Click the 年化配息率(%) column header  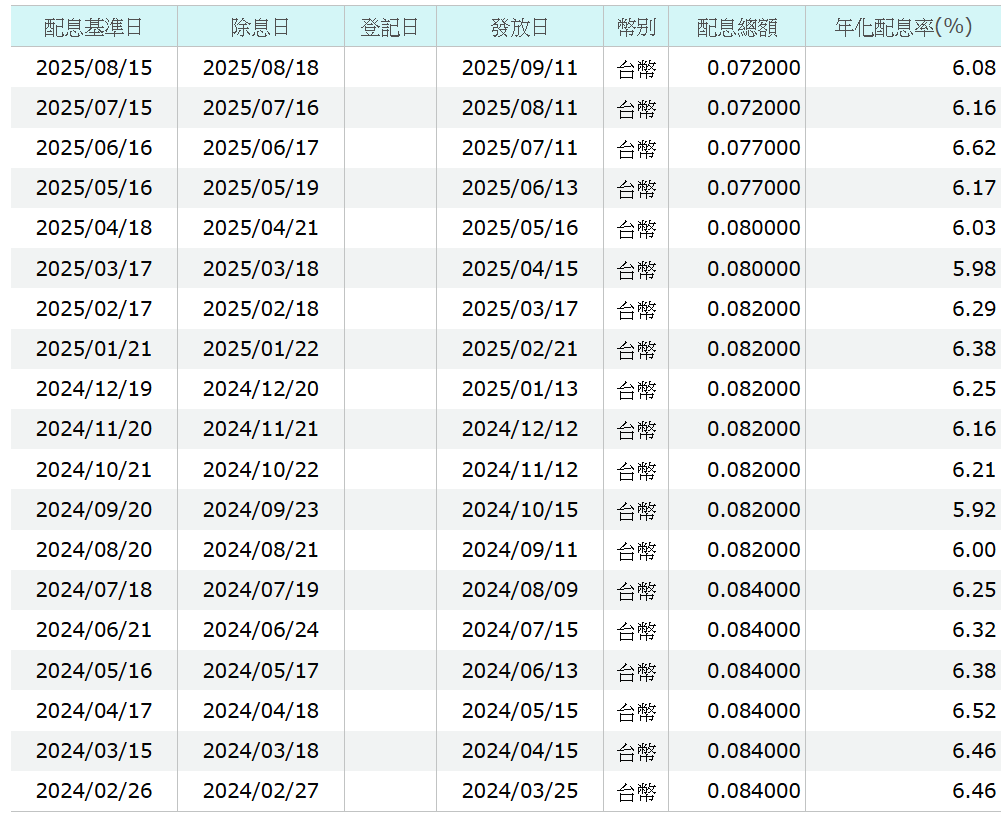pos(903,27)
